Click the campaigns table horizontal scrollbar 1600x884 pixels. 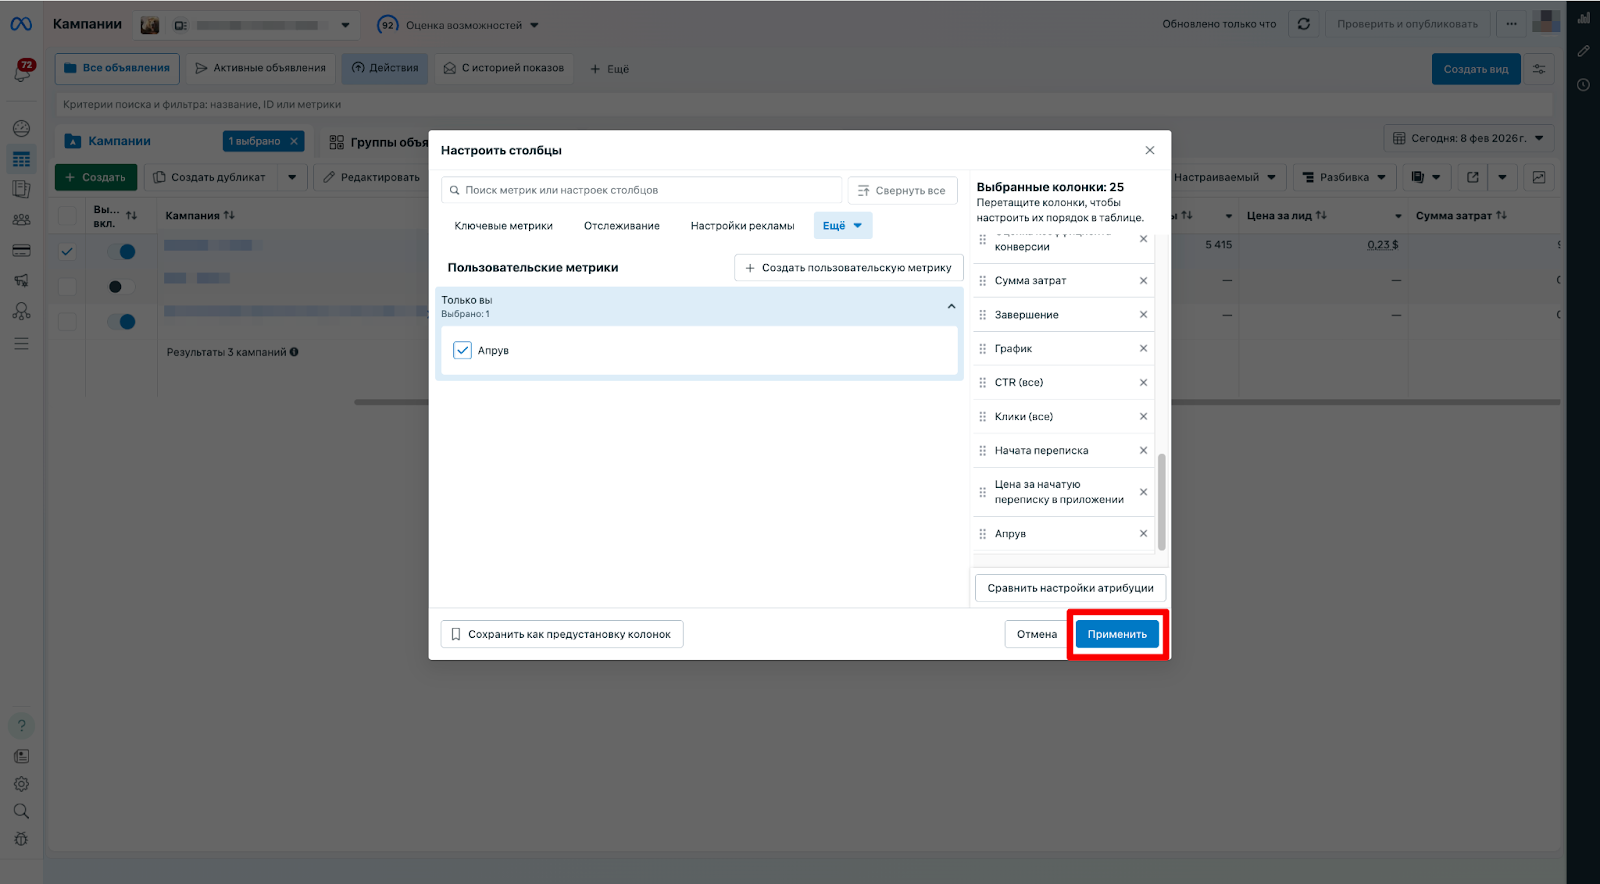click(957, 402)
